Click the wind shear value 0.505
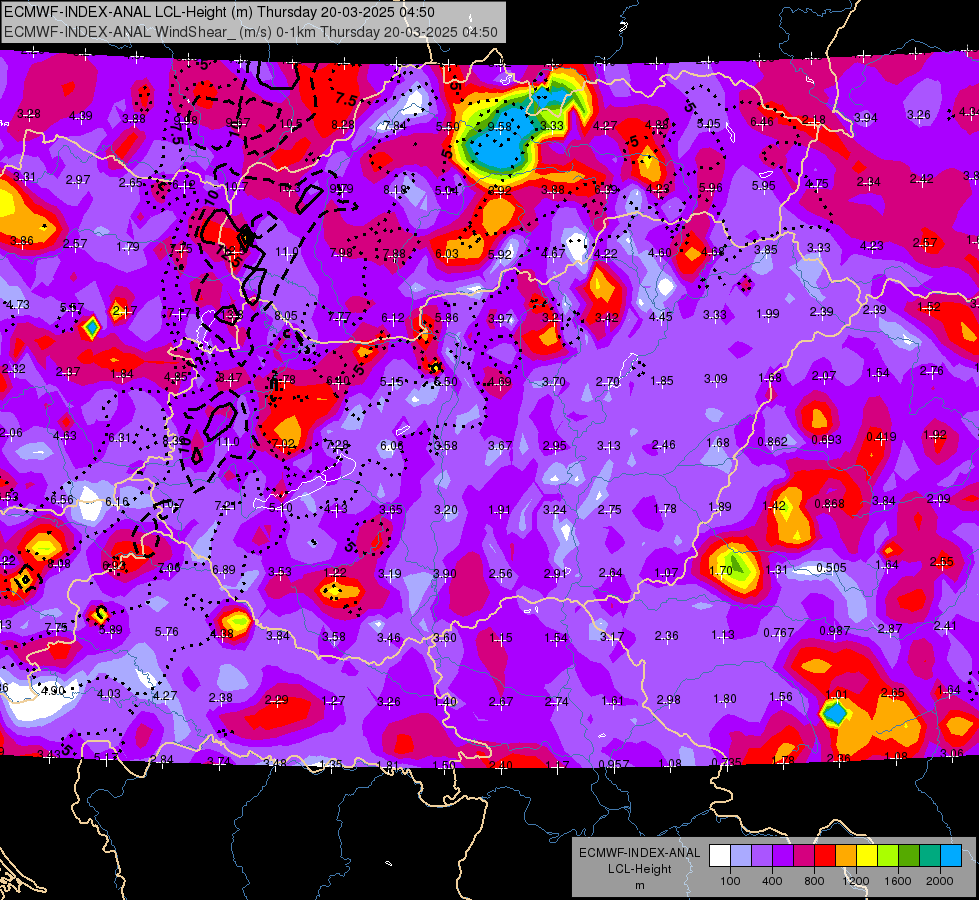Image resolution: width=979 pixels, height=900 pixels. [x=831, y=567]
